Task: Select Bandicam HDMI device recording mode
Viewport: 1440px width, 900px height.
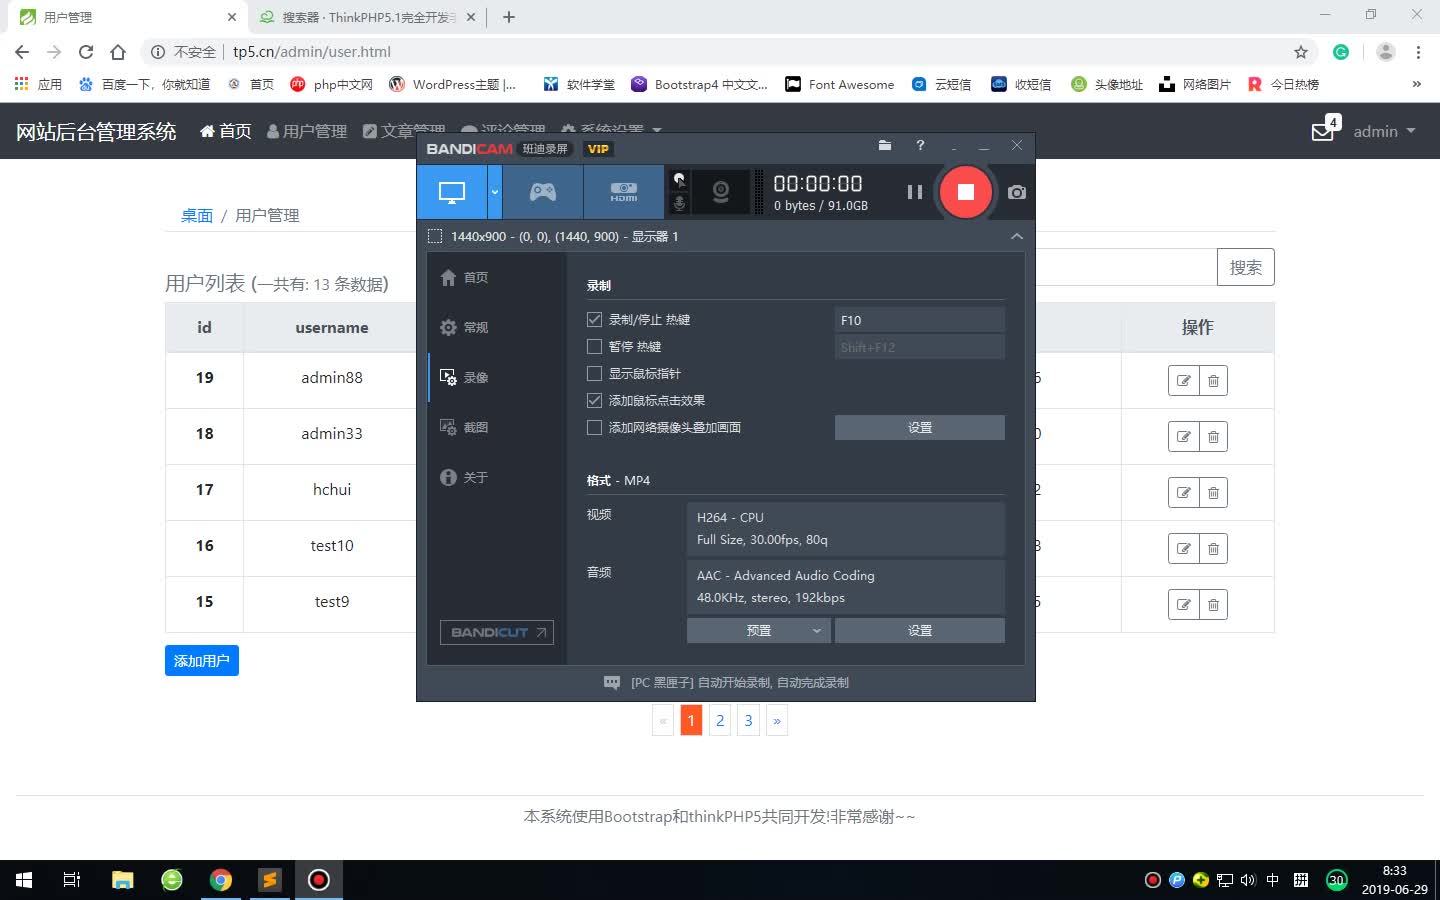Action: [624, 192]
